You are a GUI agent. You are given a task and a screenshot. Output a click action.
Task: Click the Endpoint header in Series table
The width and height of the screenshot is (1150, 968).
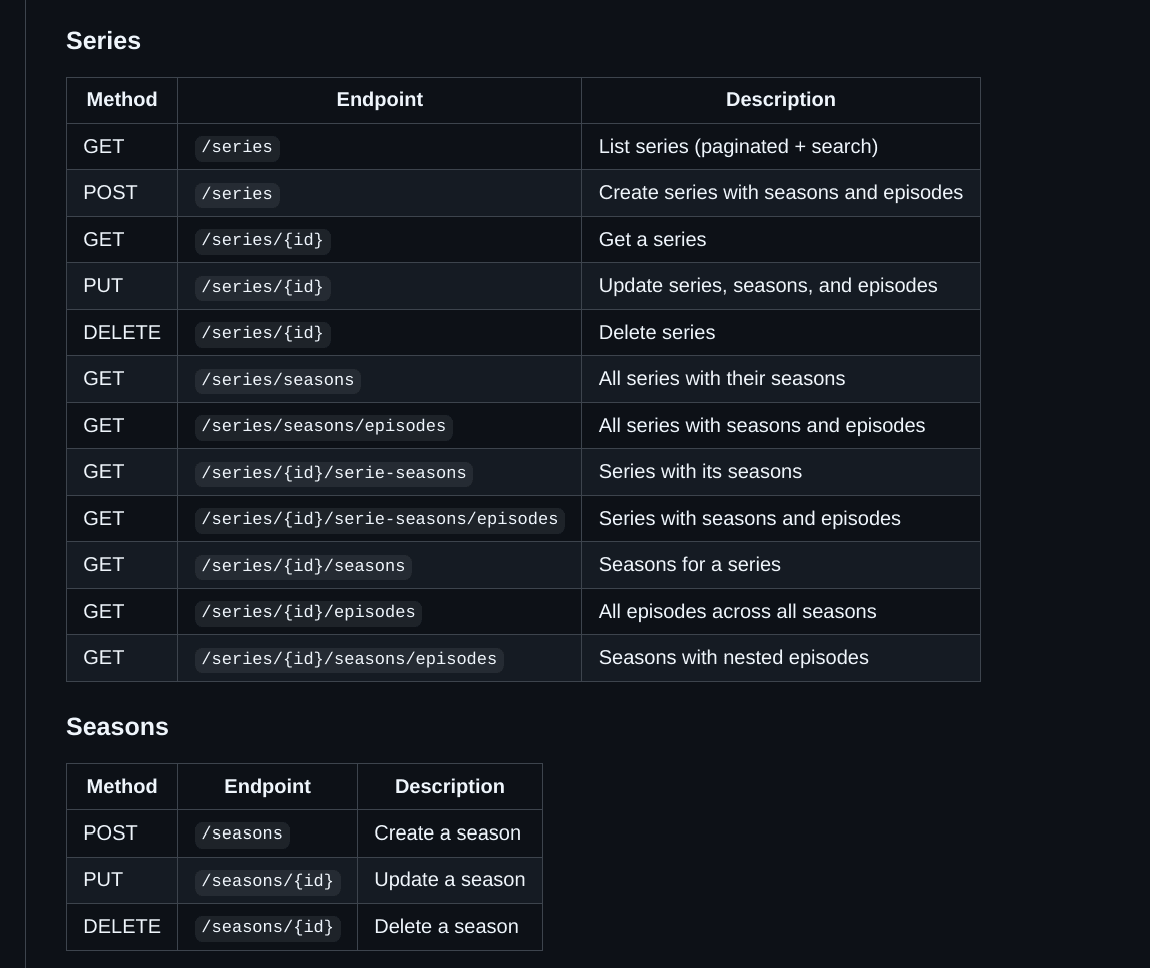click(379, 100)
